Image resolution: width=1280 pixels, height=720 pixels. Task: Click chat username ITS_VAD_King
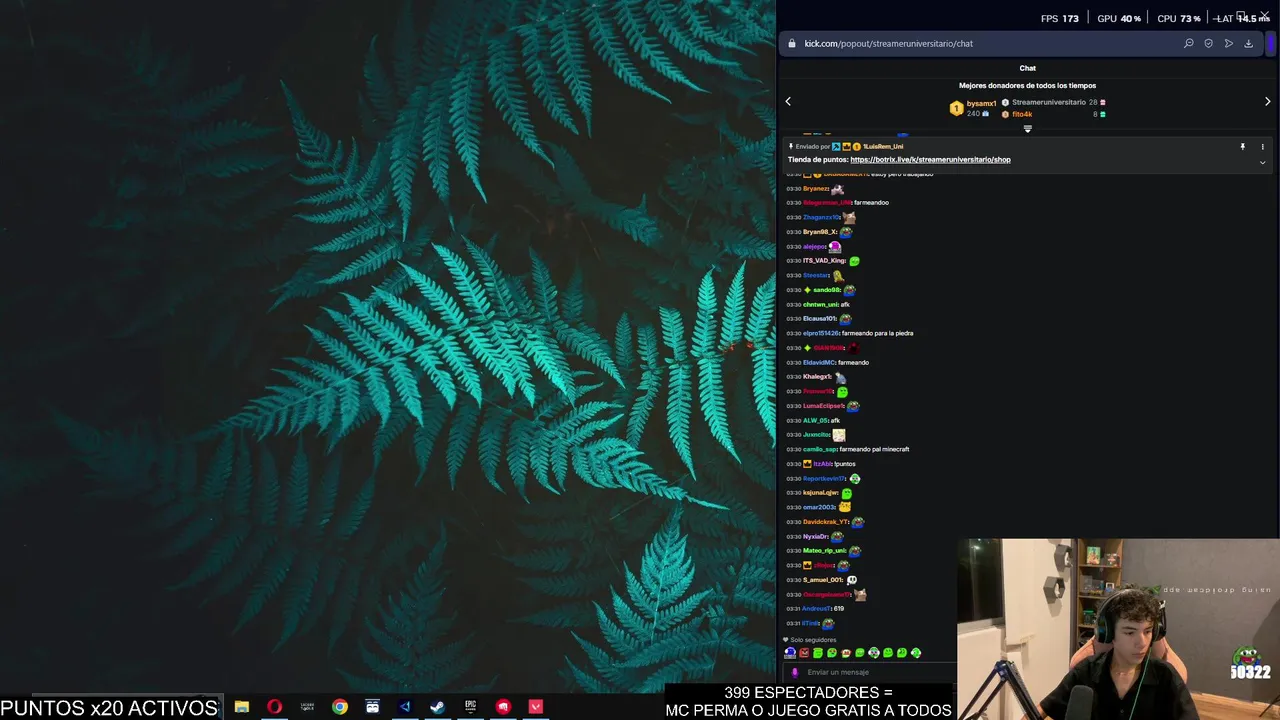pyautogui.click(x=824, y=261)
